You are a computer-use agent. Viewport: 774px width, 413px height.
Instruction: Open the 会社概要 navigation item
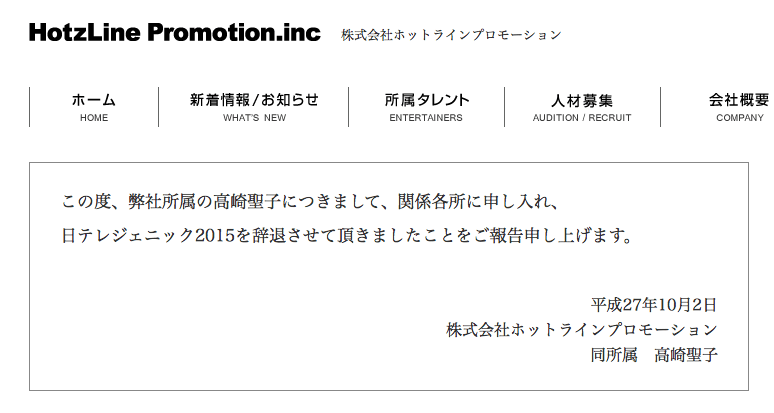pos(739,100)
